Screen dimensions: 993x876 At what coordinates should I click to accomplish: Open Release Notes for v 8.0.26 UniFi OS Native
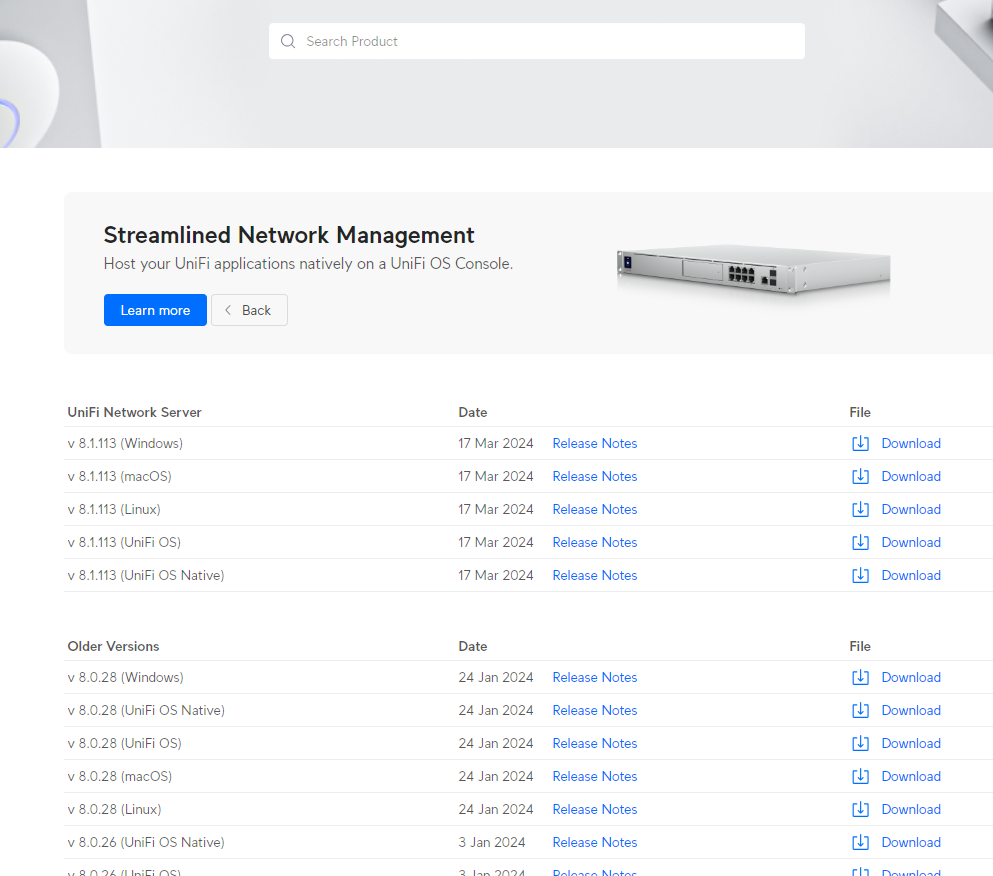595,842
